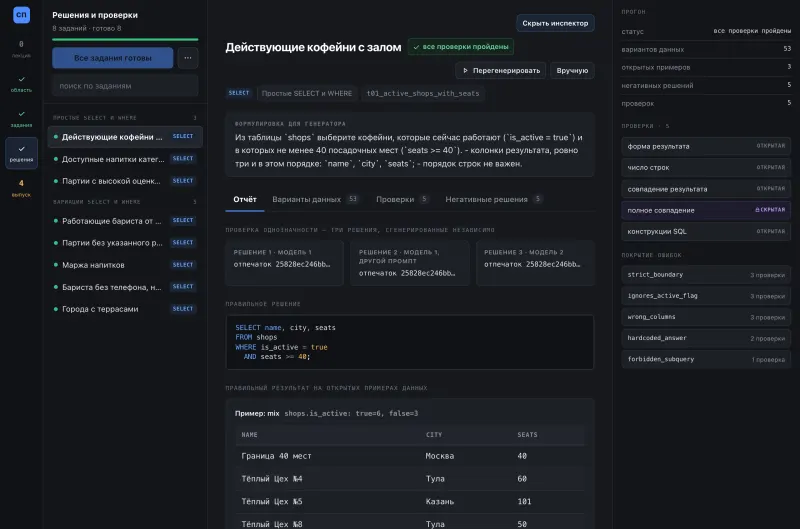Expand the strict_boundary coverage row

706,274
